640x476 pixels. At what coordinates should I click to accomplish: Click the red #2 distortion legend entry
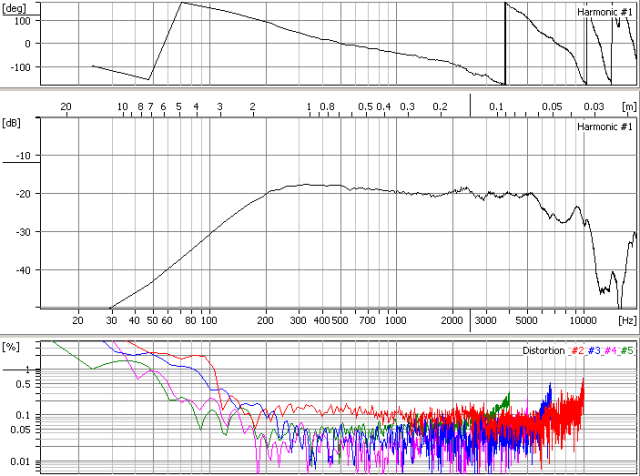(575, 351)
